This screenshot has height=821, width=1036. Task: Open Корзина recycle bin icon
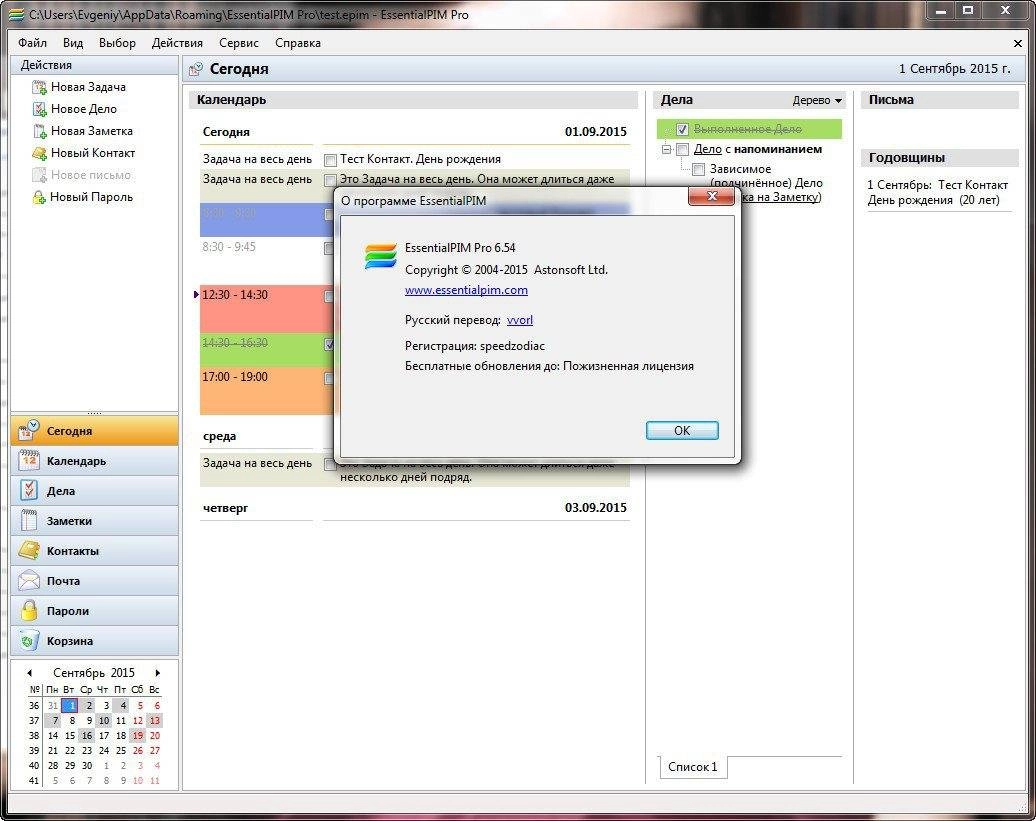29,640
